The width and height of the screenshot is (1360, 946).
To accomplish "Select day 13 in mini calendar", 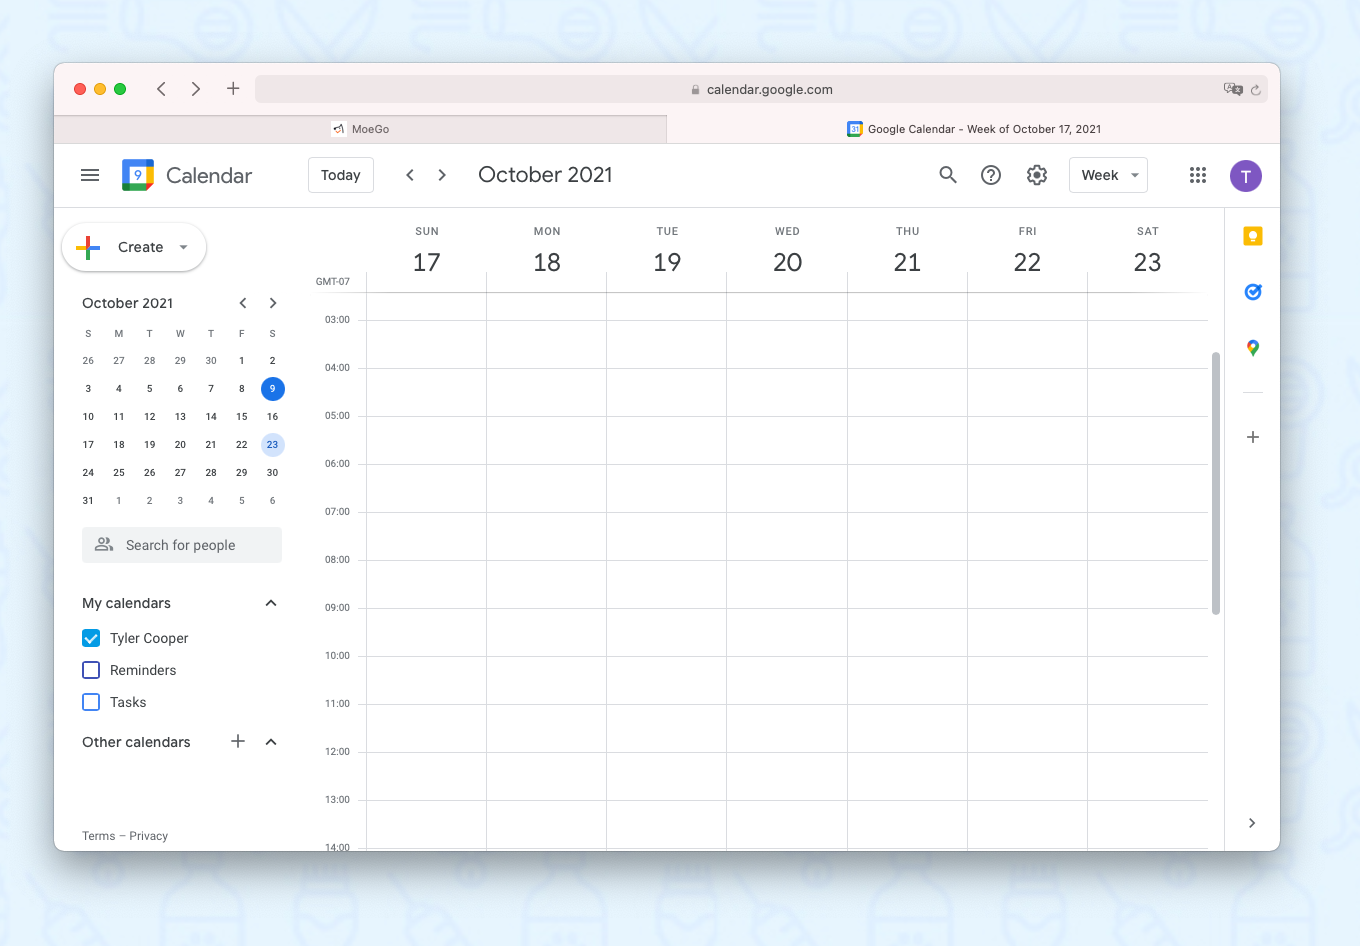I will (180, 417).
